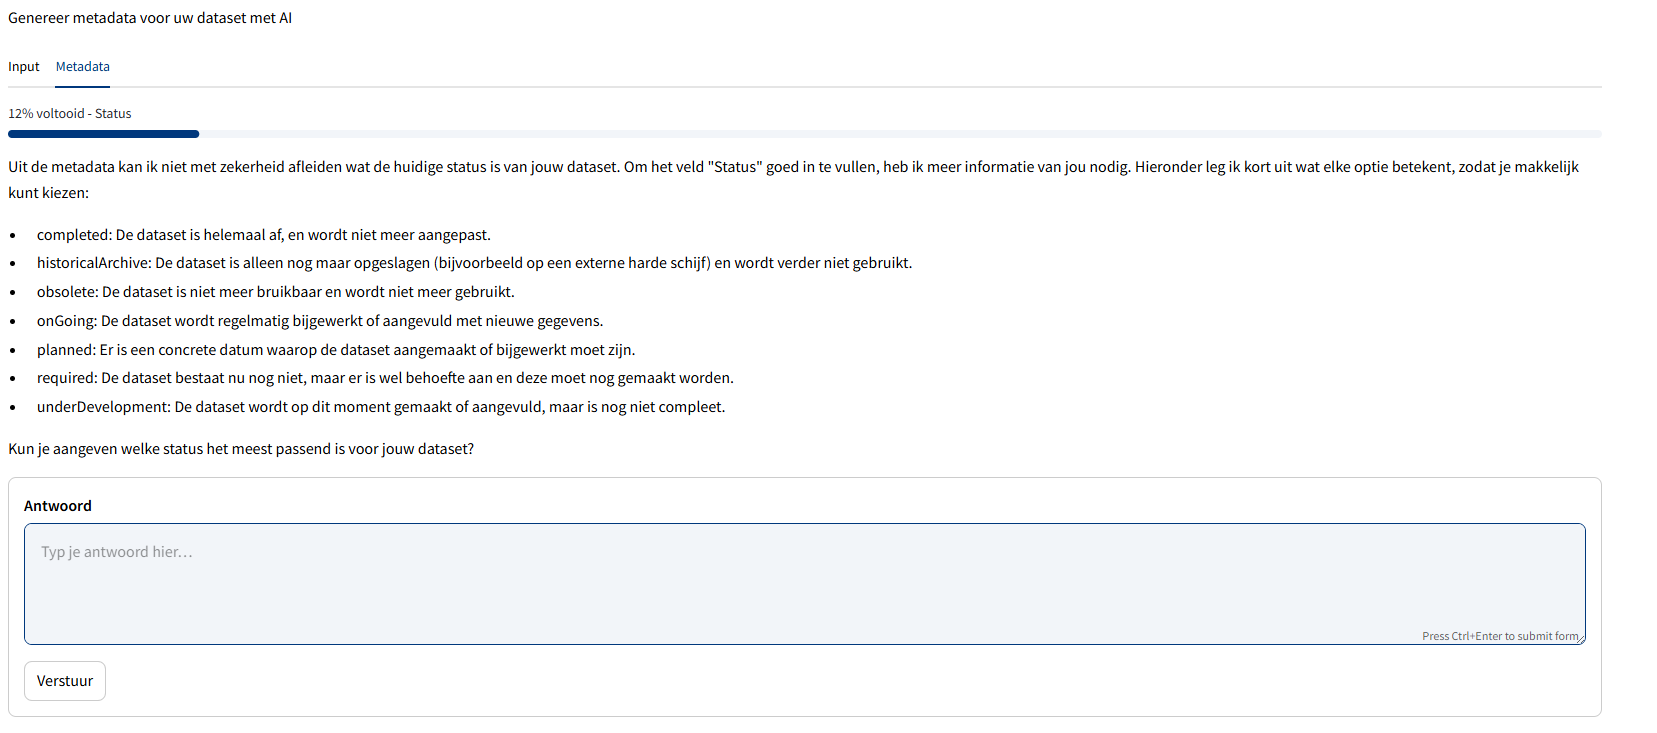Grab the text area resize handle
Screen dimensions: 1657x733
[1581, 640]
